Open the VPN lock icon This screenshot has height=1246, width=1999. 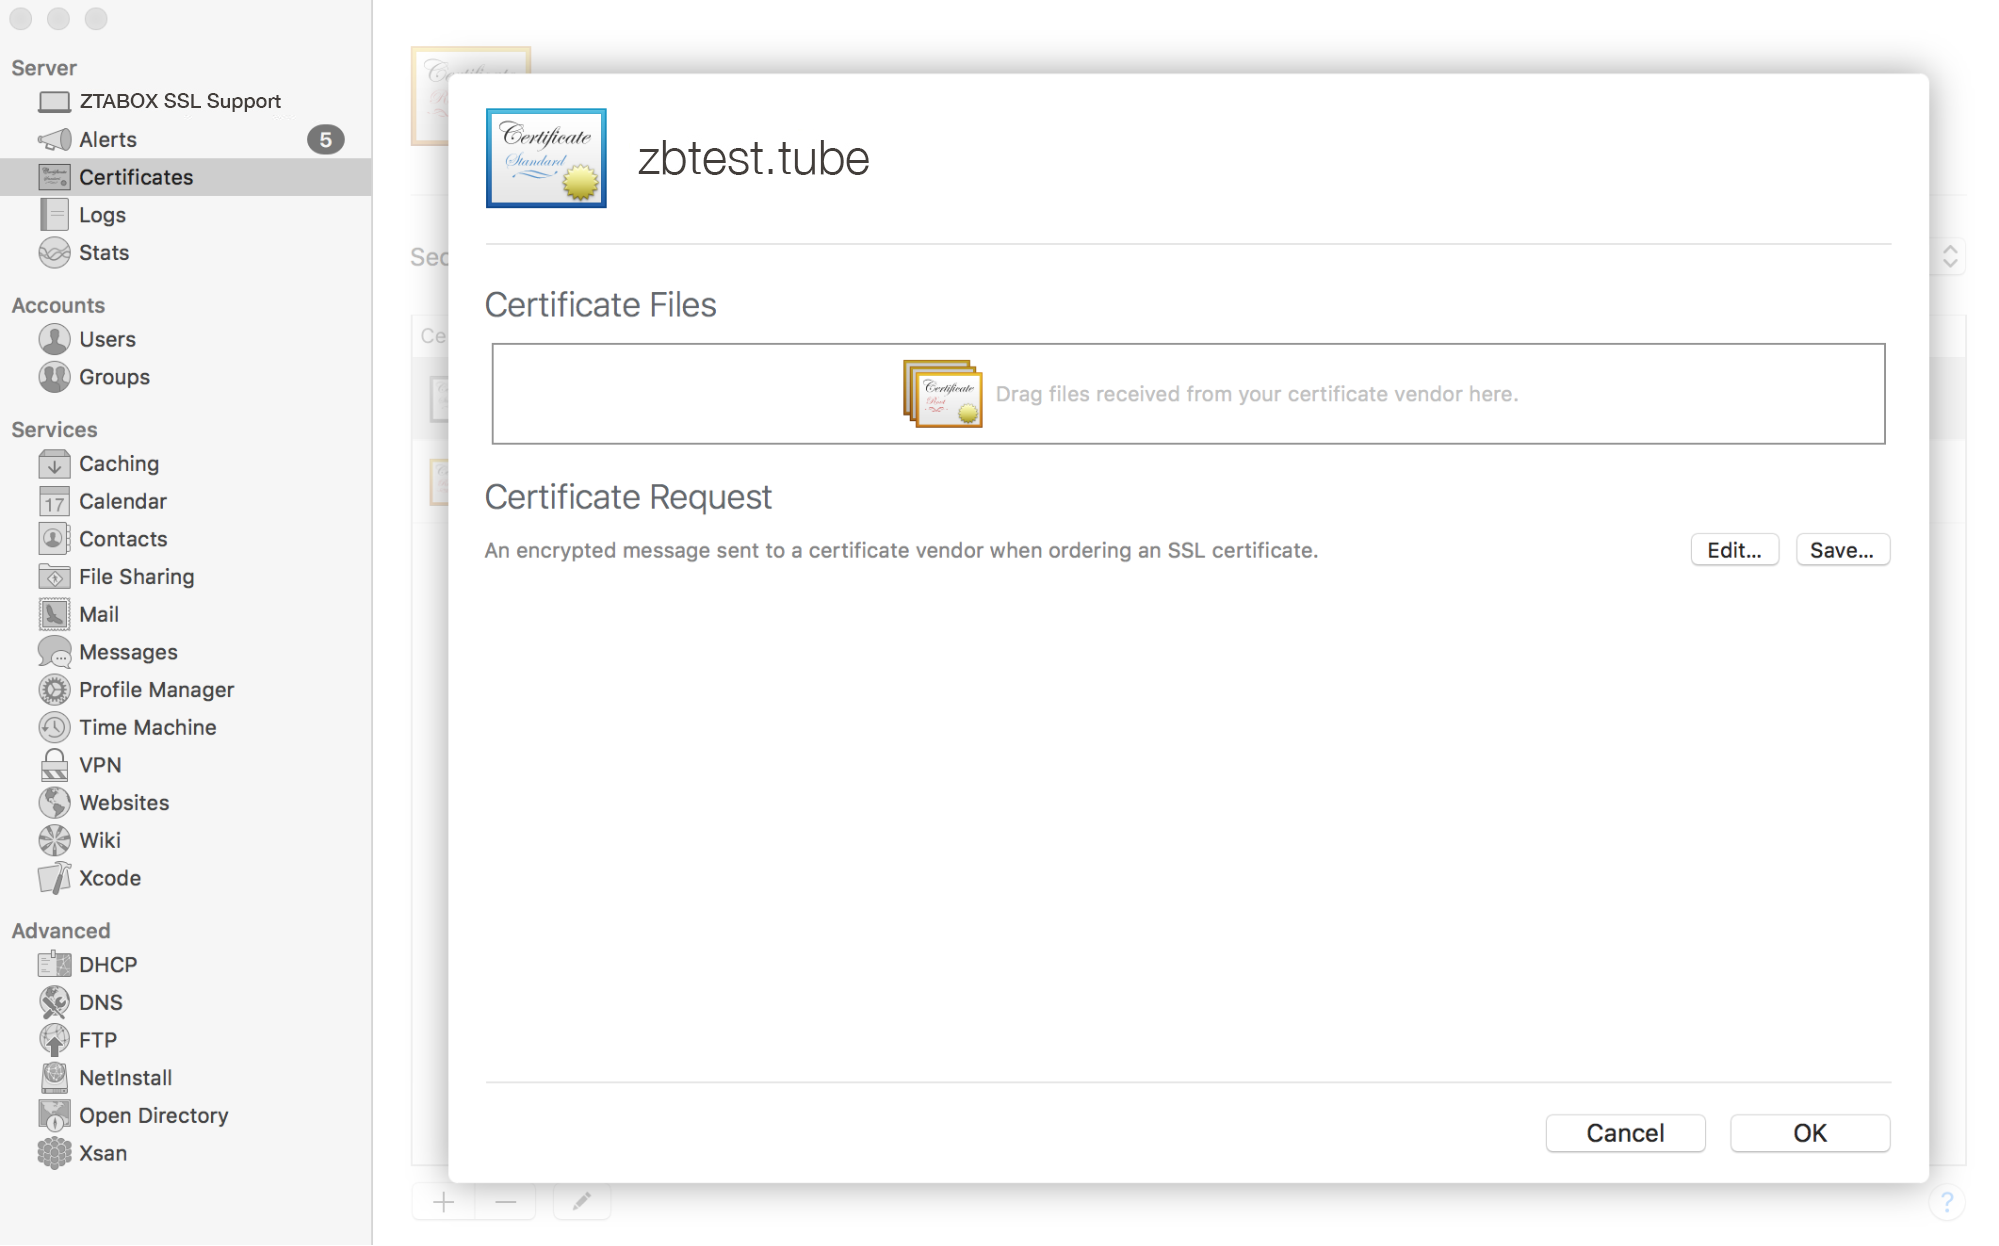pos(54,765)
